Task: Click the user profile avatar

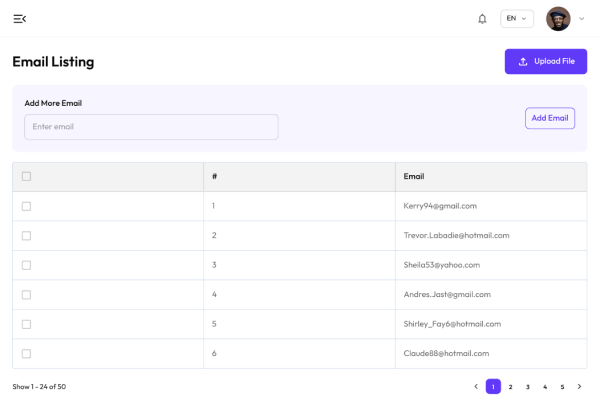Action: pos(558,19)
